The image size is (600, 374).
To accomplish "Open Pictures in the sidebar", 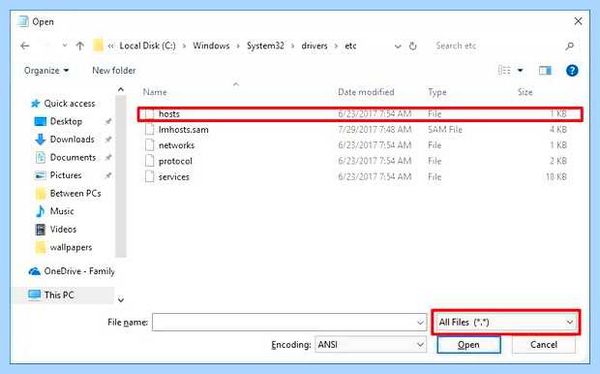I will (65, 175).
